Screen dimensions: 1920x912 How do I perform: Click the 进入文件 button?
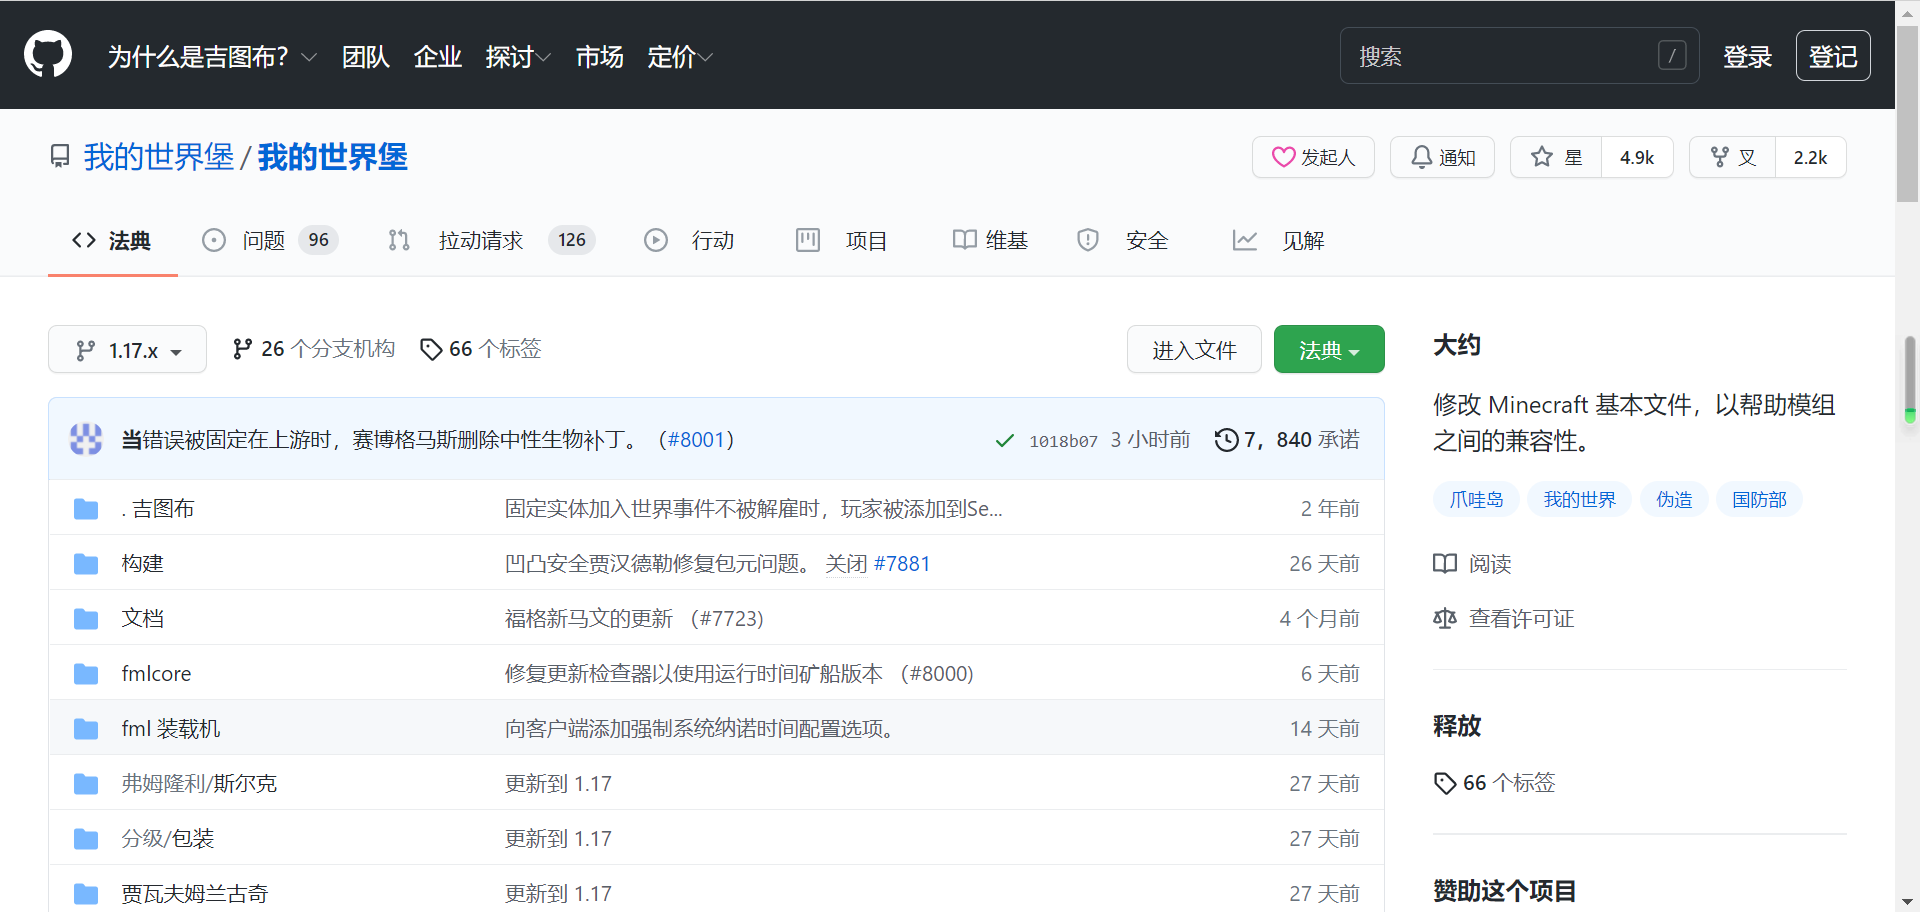point(1194,349)
